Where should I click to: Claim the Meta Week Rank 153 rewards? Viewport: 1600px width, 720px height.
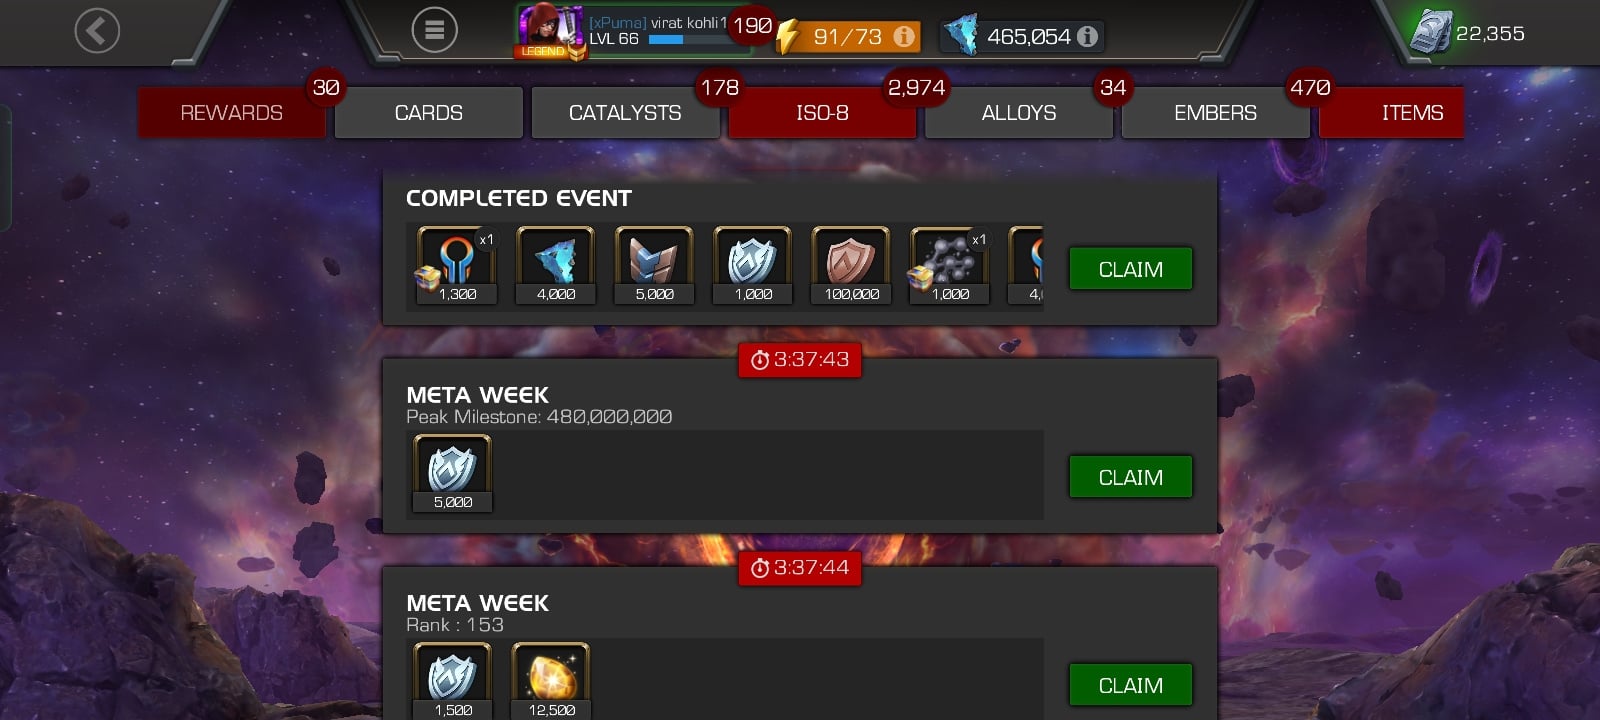(x=1130, y=685)
